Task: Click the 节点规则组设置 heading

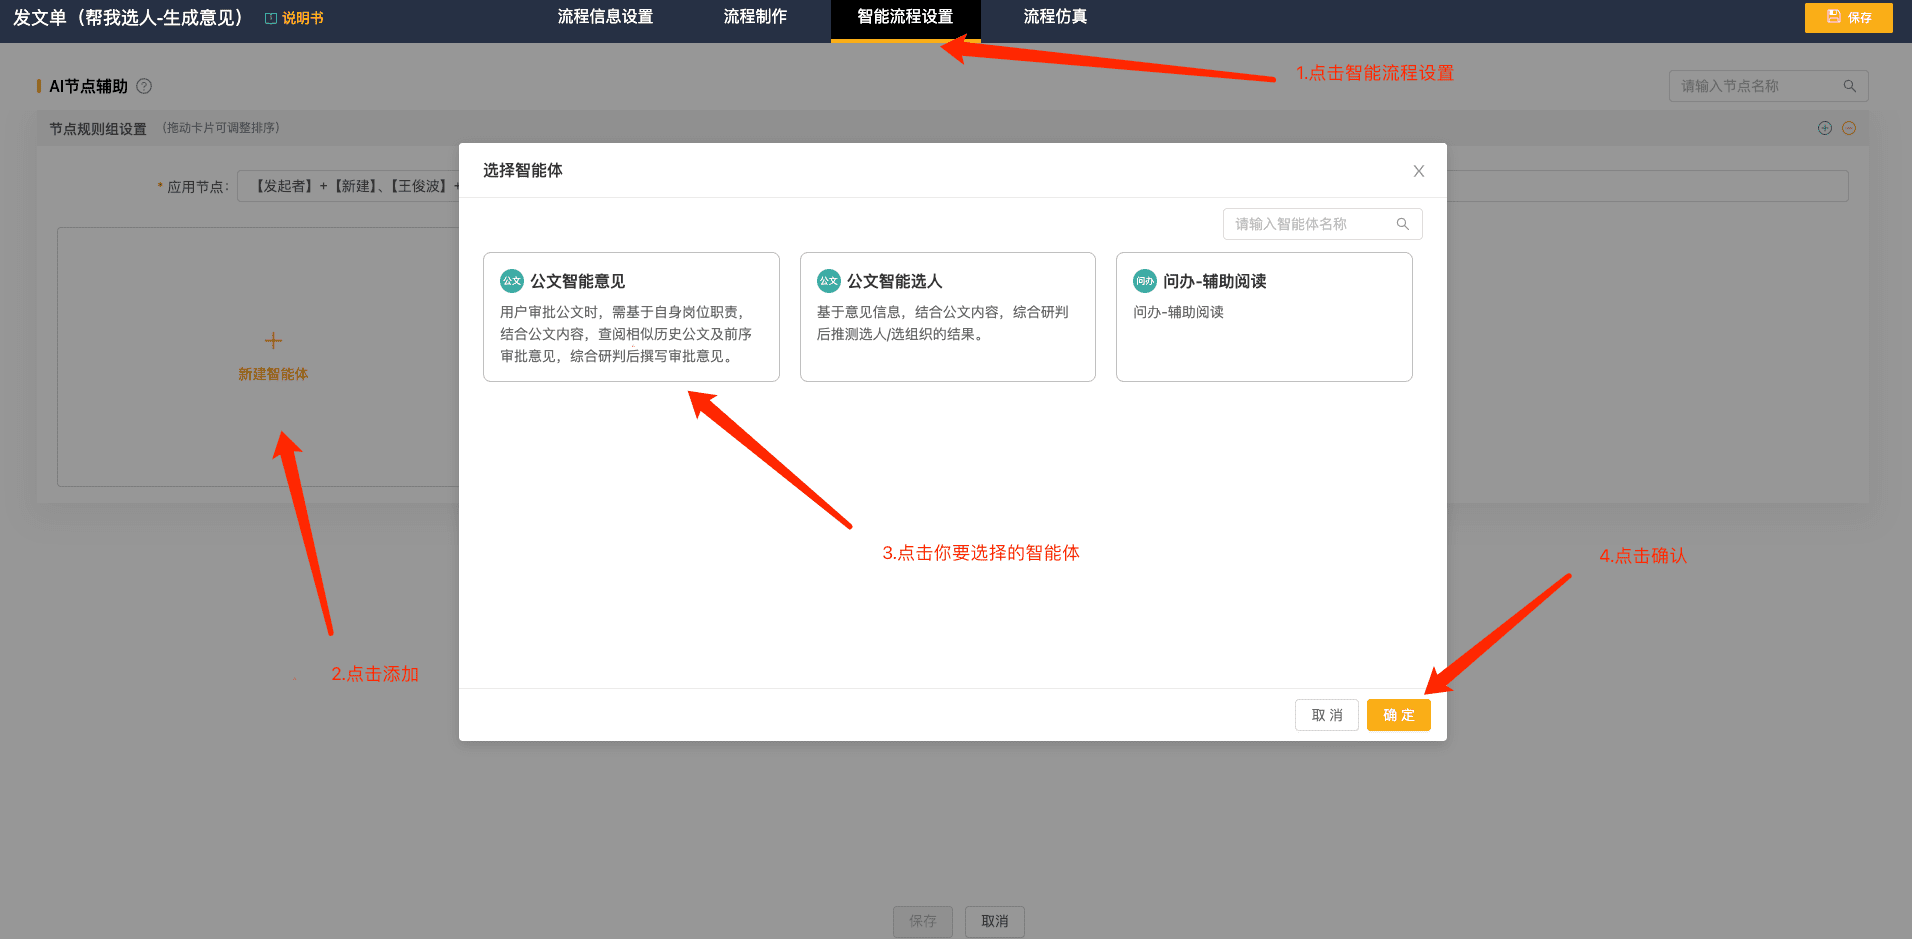Action: [98, 129]
